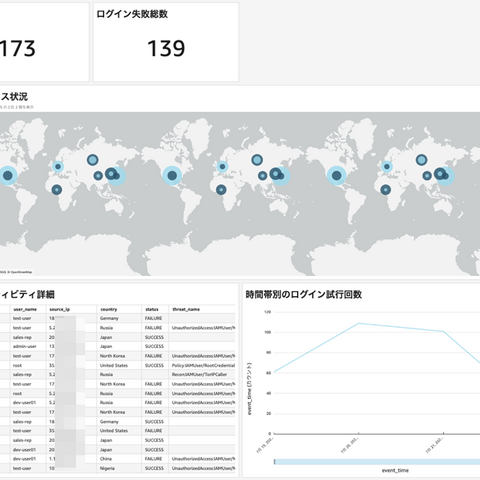Viewport: 480px width, 480px height.
Task: Click the Recon:IAMUser/TorIPCaller threat cell
Action: [199, 374]
